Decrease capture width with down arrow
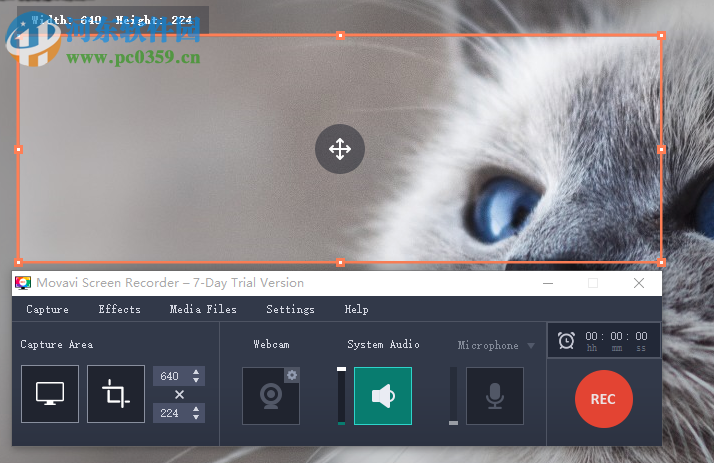This screenshot has width=714, height=463. coord(196,380)
